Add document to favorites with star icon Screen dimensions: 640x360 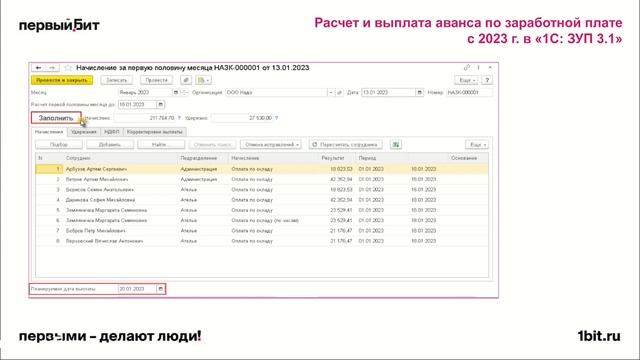click(68, 68)
